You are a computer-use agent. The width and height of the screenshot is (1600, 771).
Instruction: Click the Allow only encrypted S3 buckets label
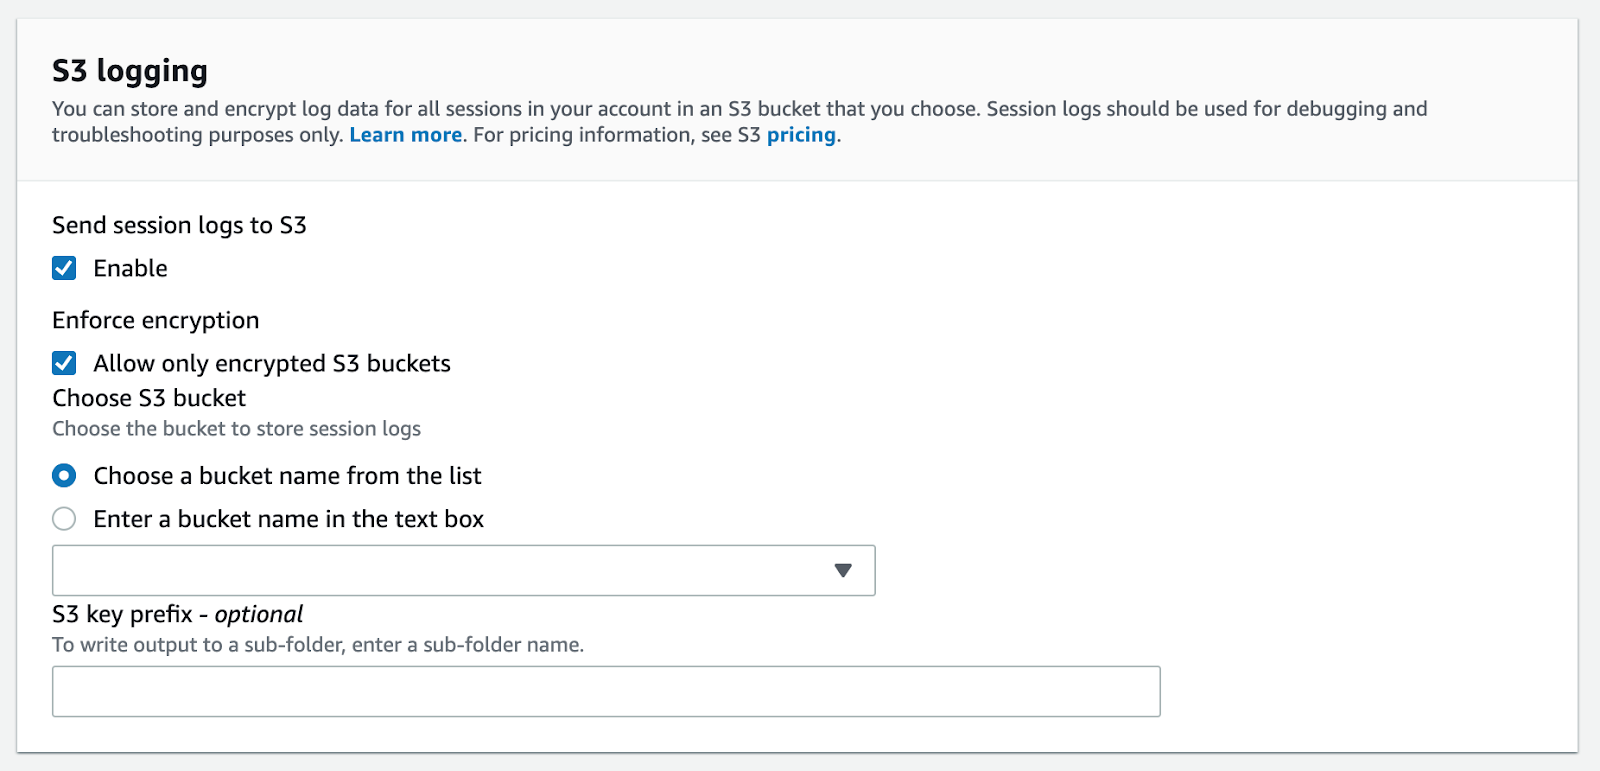pos(272,363)
